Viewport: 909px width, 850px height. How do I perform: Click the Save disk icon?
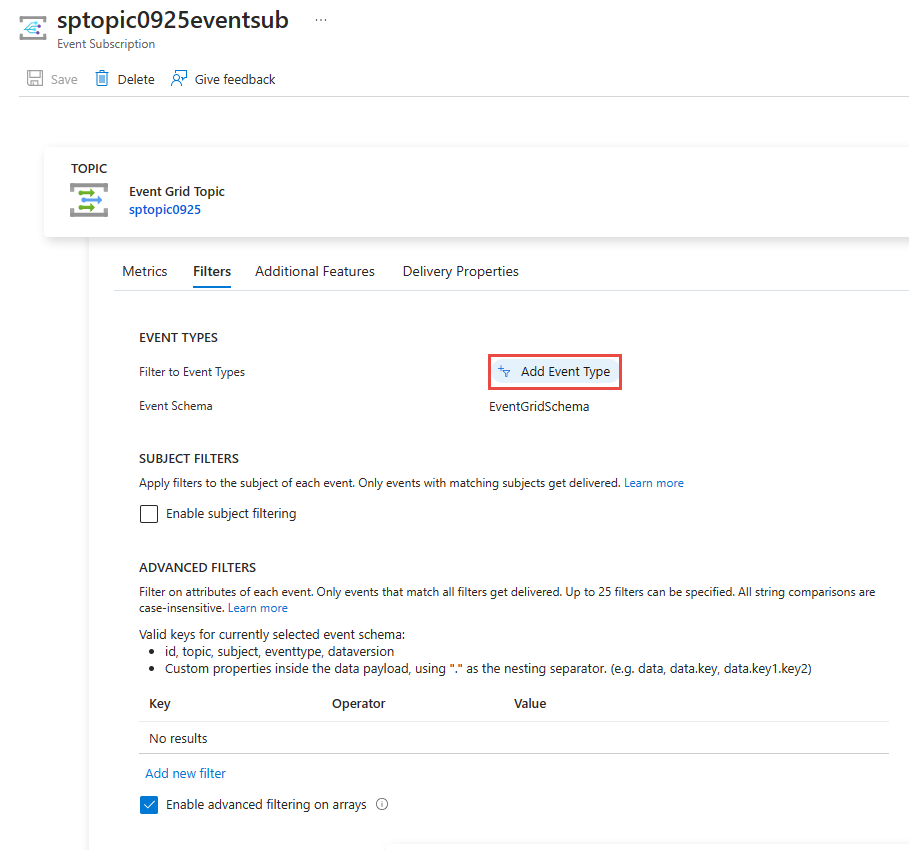(33, 78)
